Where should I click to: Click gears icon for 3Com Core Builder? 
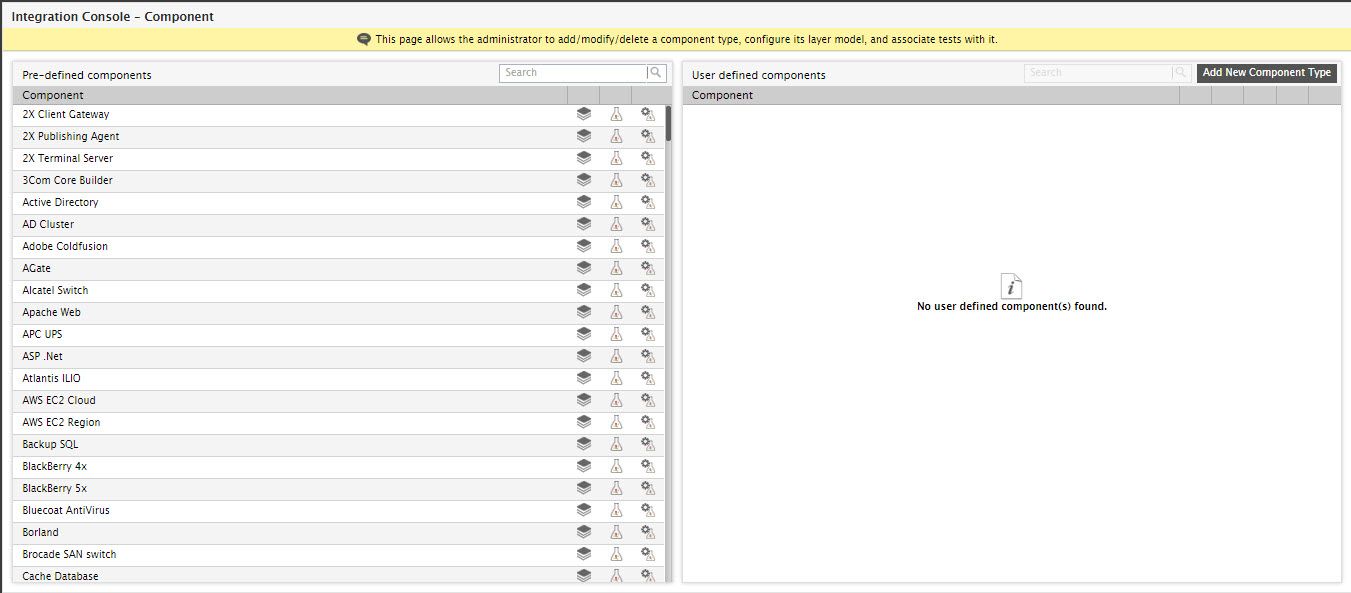[x=648, y=180]
